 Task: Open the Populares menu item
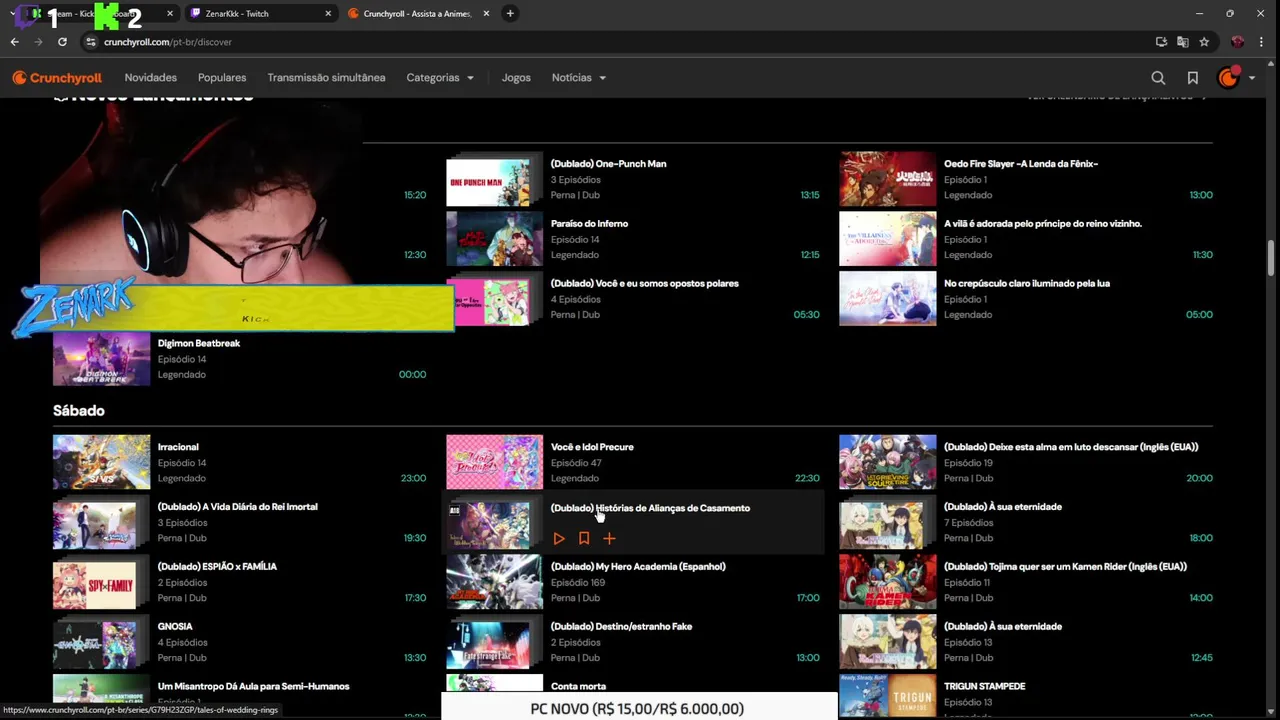click(222, 78)
